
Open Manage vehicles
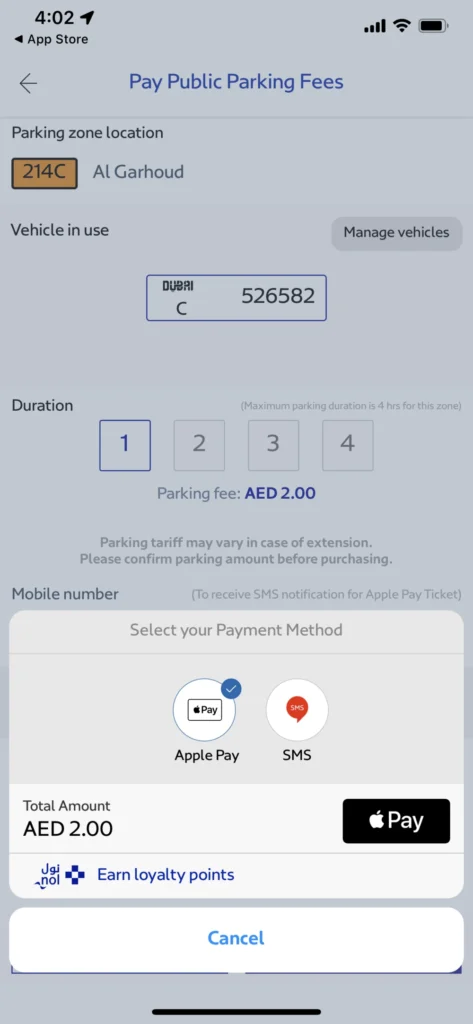pyautogui.click(x=397, y=232)
